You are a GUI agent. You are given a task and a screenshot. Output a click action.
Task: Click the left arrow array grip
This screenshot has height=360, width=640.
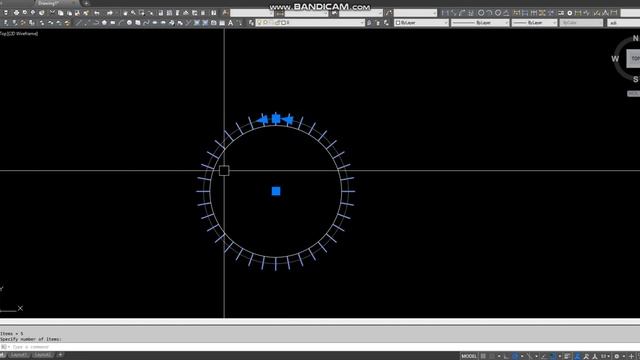[x=262, y=120]
